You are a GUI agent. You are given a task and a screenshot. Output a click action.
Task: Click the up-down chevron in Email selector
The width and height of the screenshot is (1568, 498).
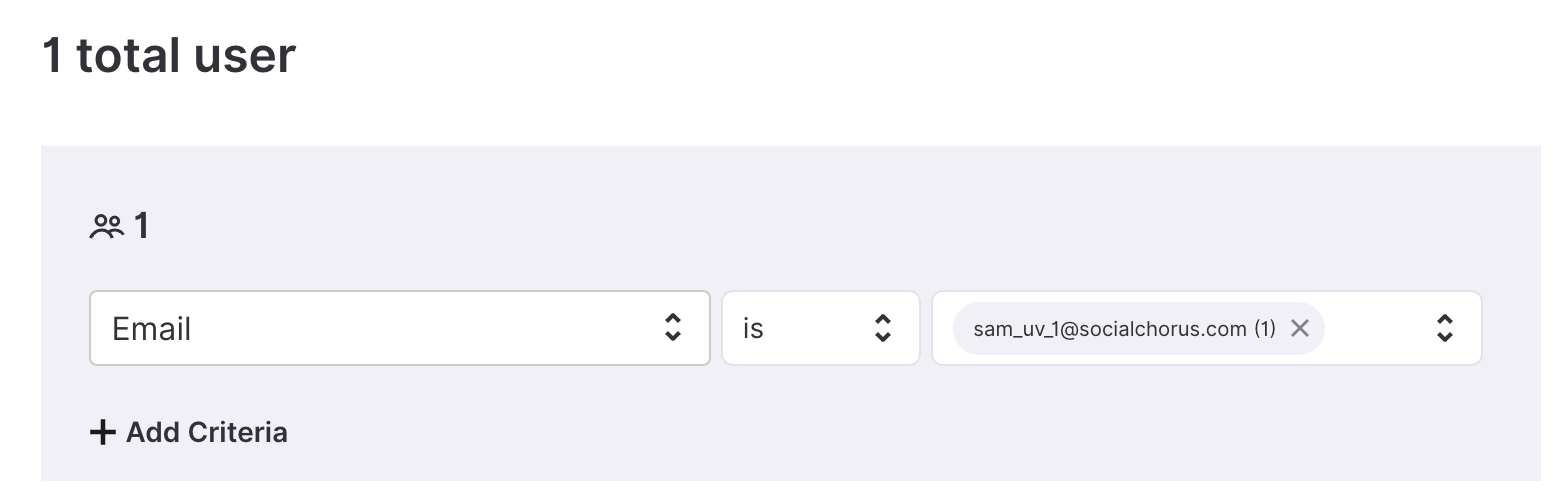click(x=673, y=328)
